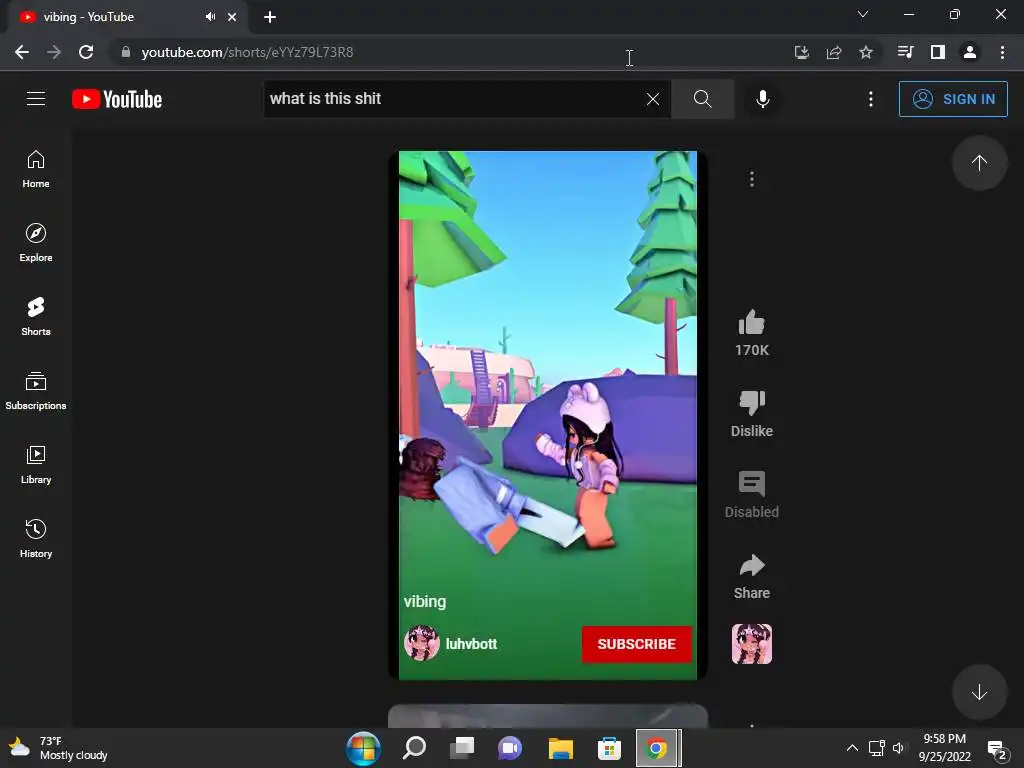Open the Windows Start menu
Screen dimensions: 1024x768
pos(363,748)
